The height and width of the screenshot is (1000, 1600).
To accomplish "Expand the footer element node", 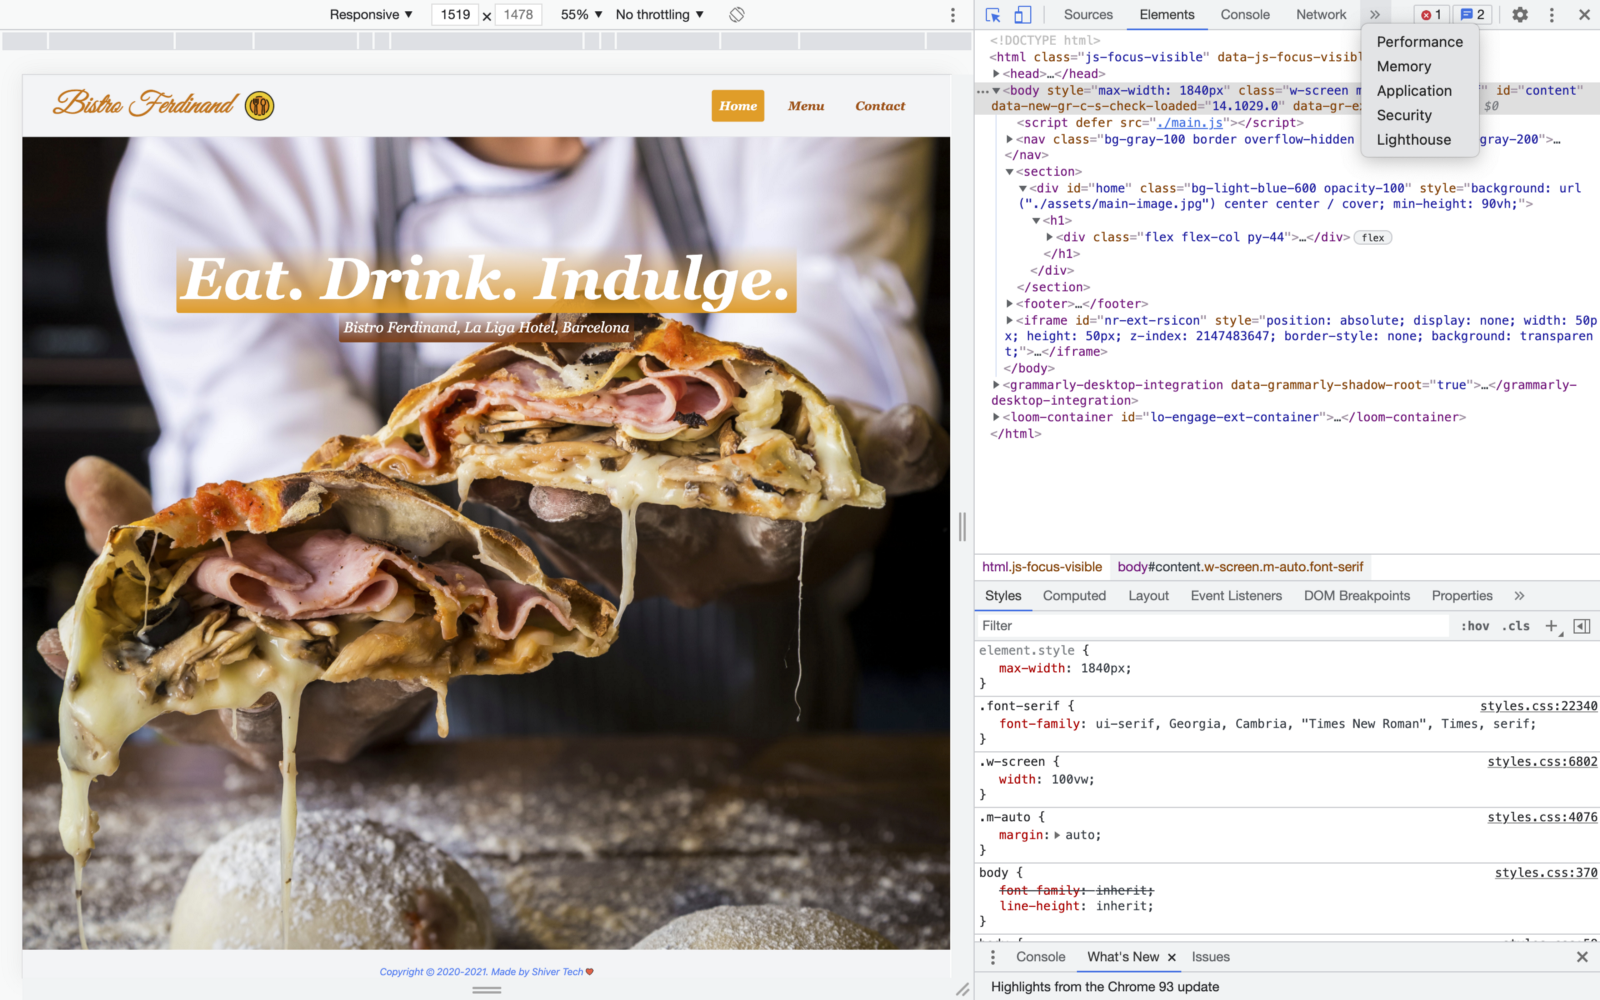I will point(1009,304).
